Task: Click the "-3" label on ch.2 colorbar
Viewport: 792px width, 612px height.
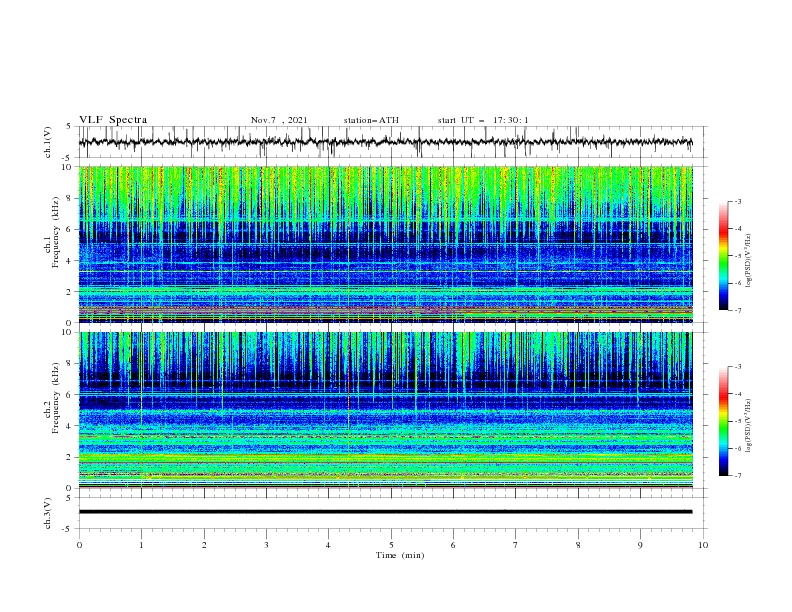Action: tap(738, 367)
